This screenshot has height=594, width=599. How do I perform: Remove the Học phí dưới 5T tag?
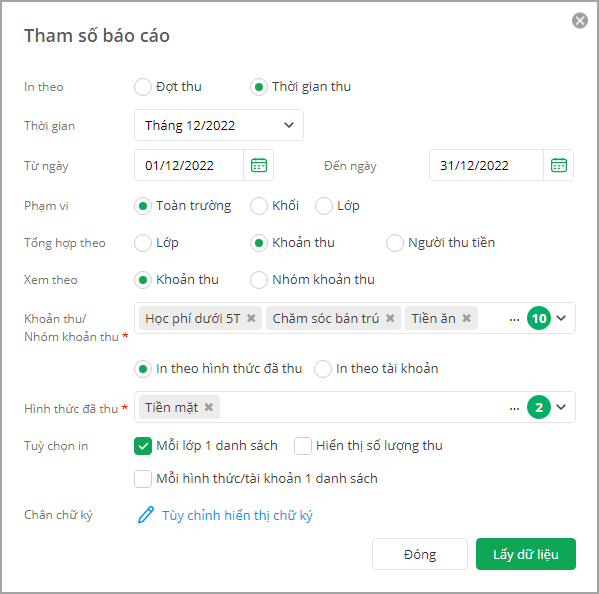251,318
